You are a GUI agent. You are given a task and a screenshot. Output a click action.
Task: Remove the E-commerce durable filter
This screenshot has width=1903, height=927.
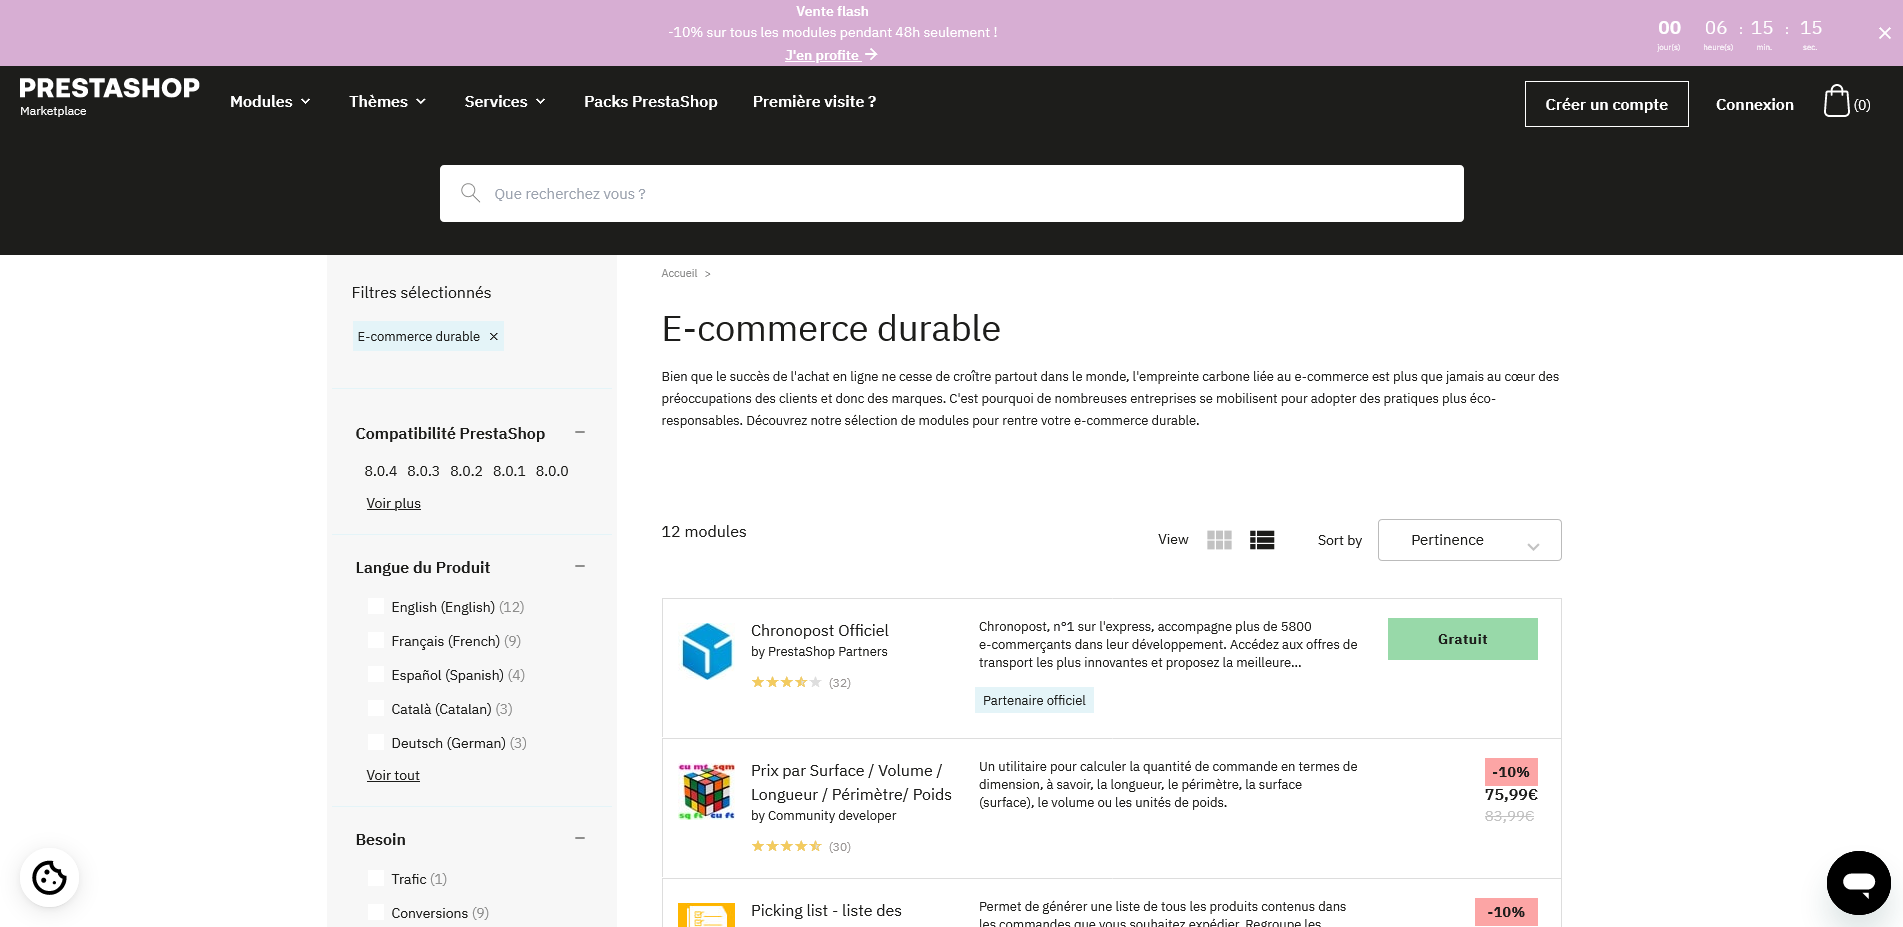pyautogui.click(x=493, y=337)
